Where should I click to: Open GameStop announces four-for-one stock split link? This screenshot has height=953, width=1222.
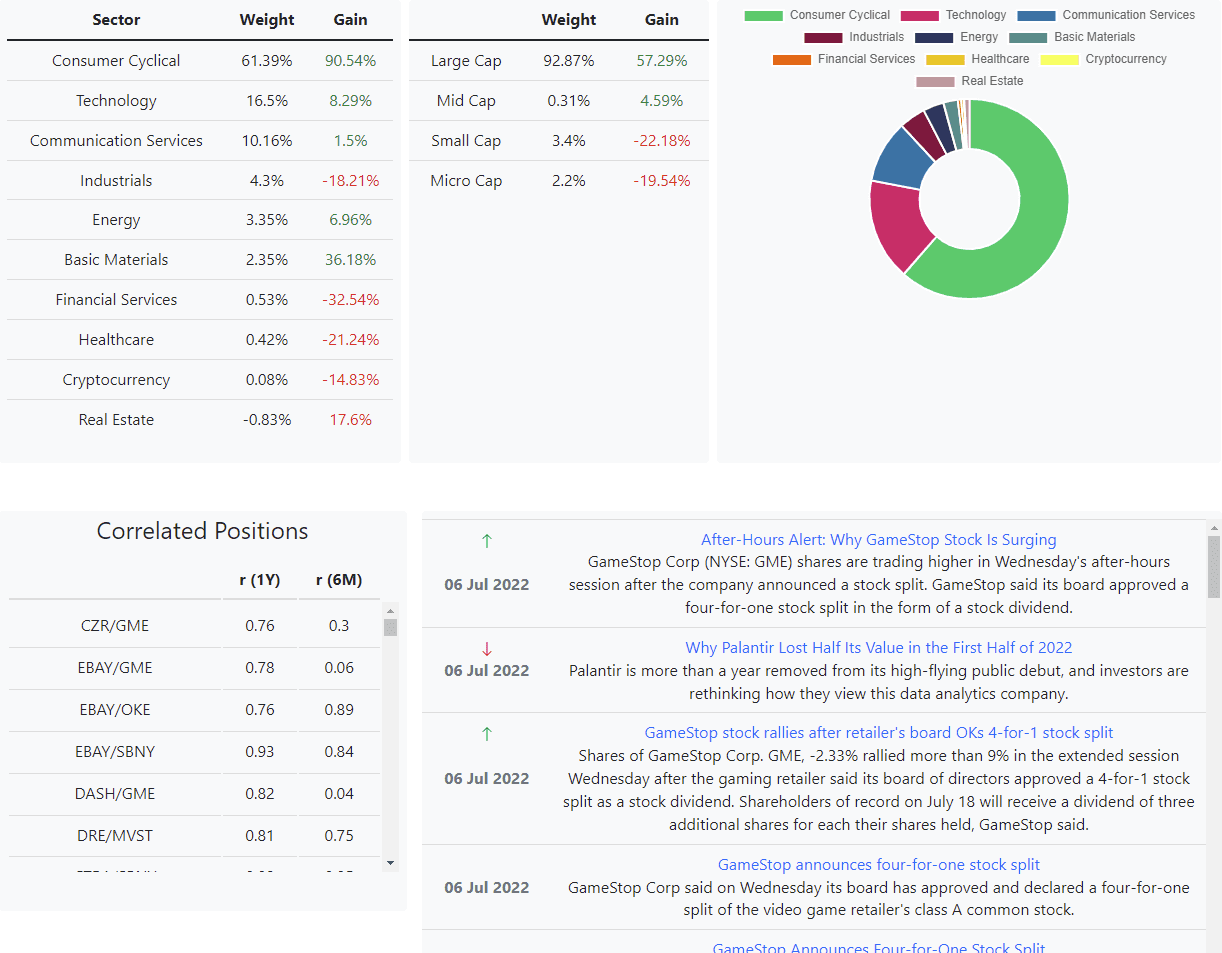878,865
